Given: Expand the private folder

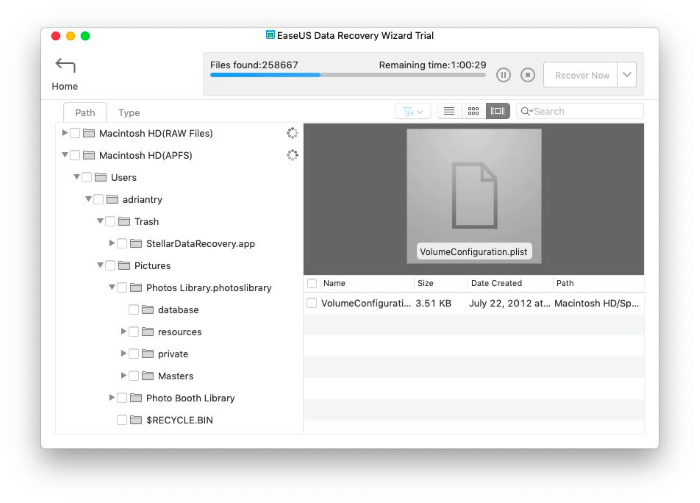Looking at the screenshot, I should (x=124, y=353).
